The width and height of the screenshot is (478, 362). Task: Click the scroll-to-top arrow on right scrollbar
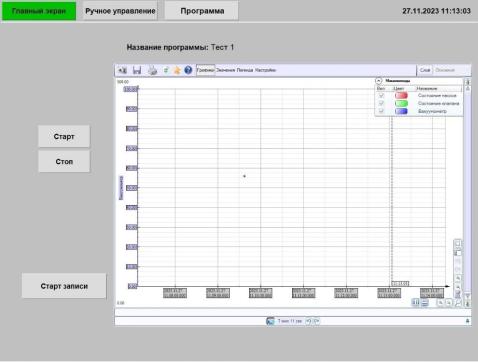pos(468,82)
